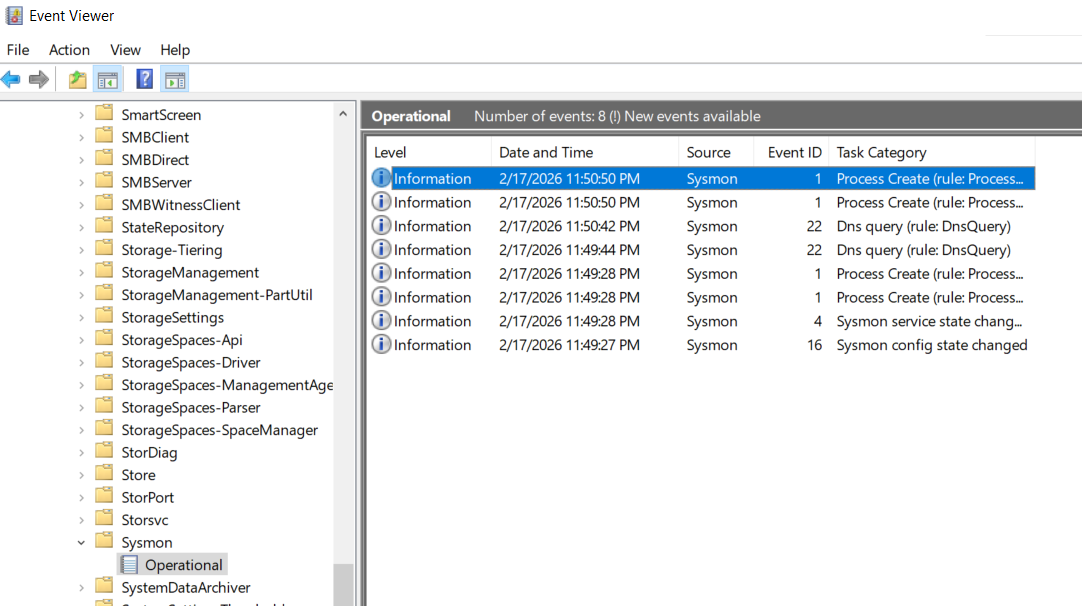Click the Back arrow toolbar icon

coord(11,80)
